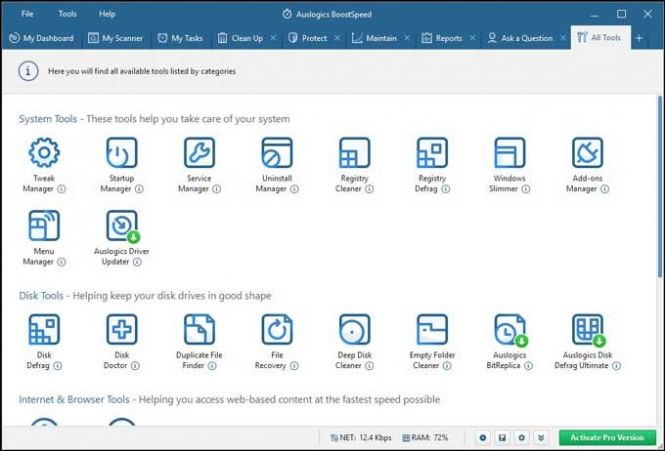
Task: Open Uninstall Manager
Action: coord(277,152)
